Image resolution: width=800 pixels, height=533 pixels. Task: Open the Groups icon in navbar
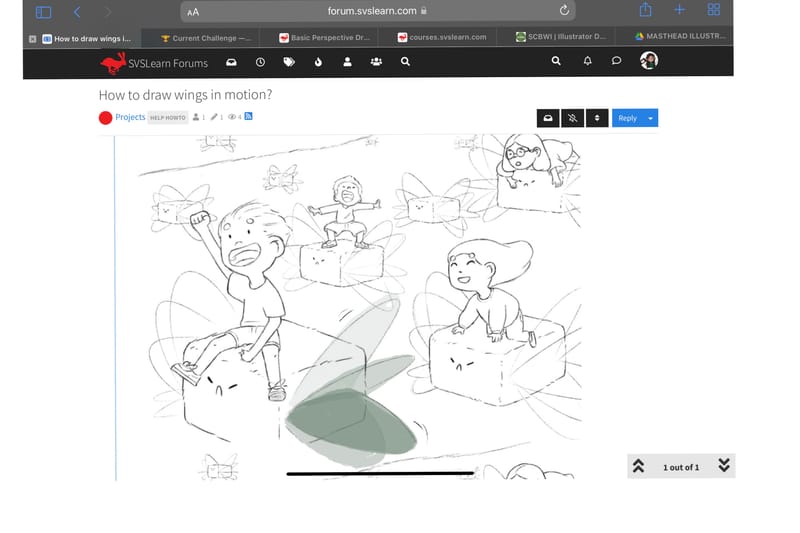(x=376, y=62)
